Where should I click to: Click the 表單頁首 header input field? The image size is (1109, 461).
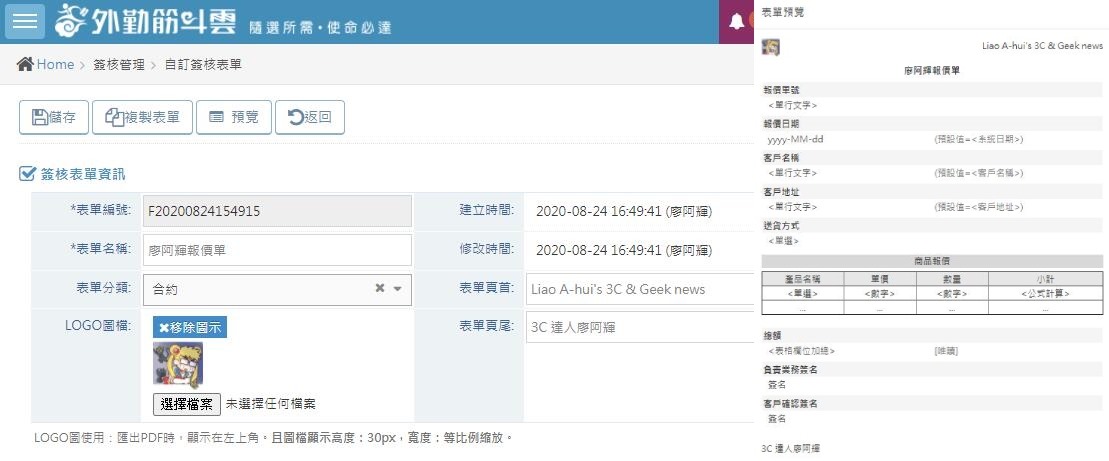(x=639, y=289)
